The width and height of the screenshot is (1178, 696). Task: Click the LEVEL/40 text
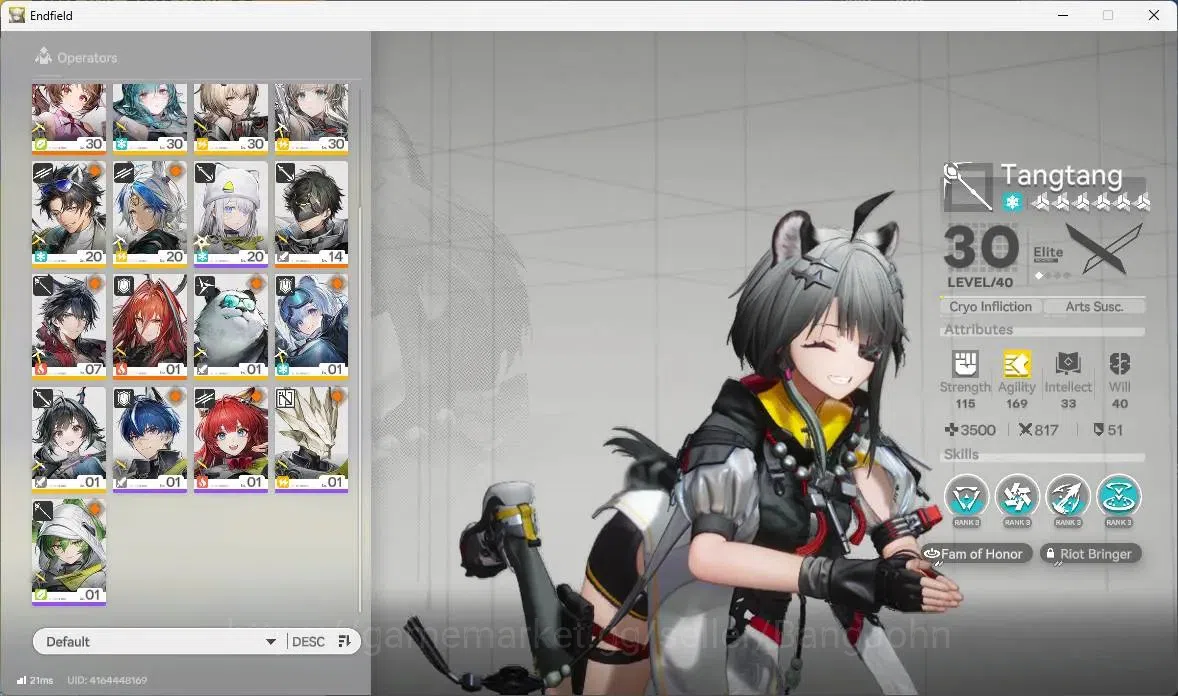tap(980, 283)
